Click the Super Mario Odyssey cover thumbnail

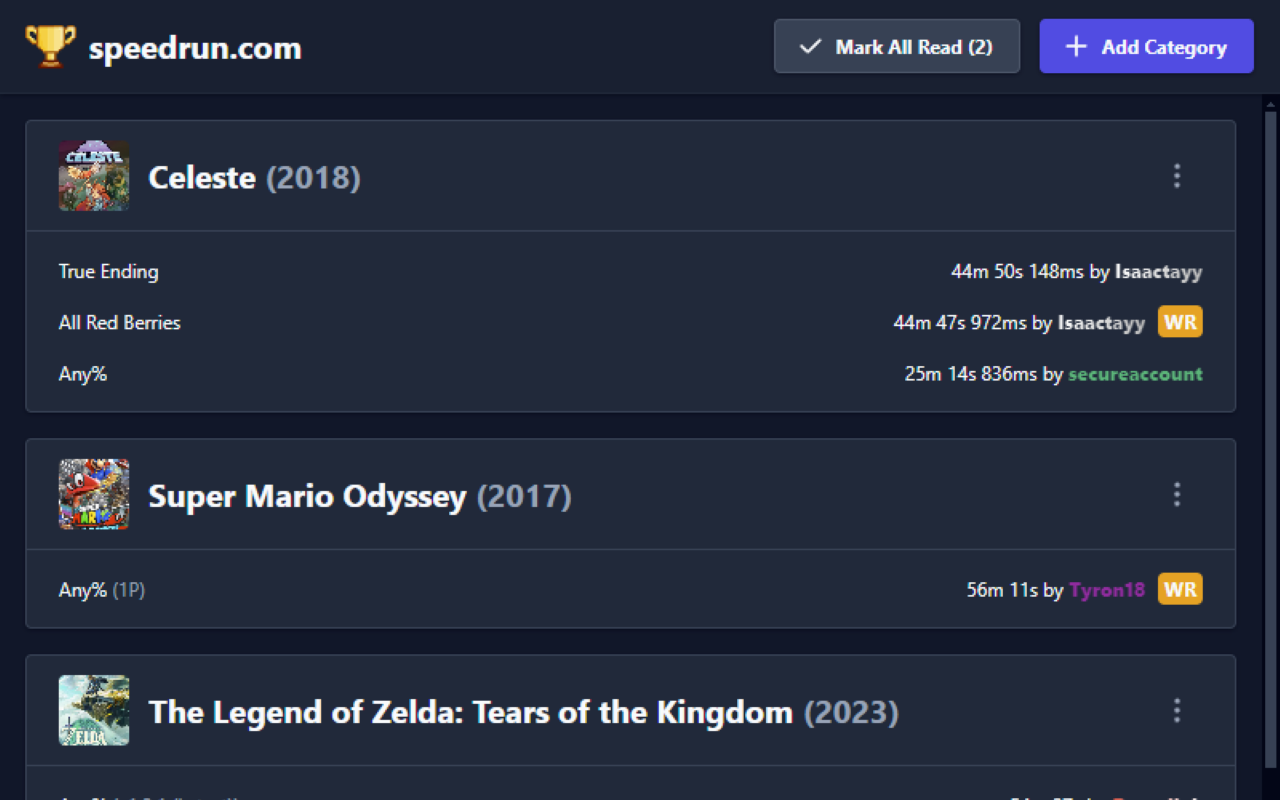coord(94,494)
